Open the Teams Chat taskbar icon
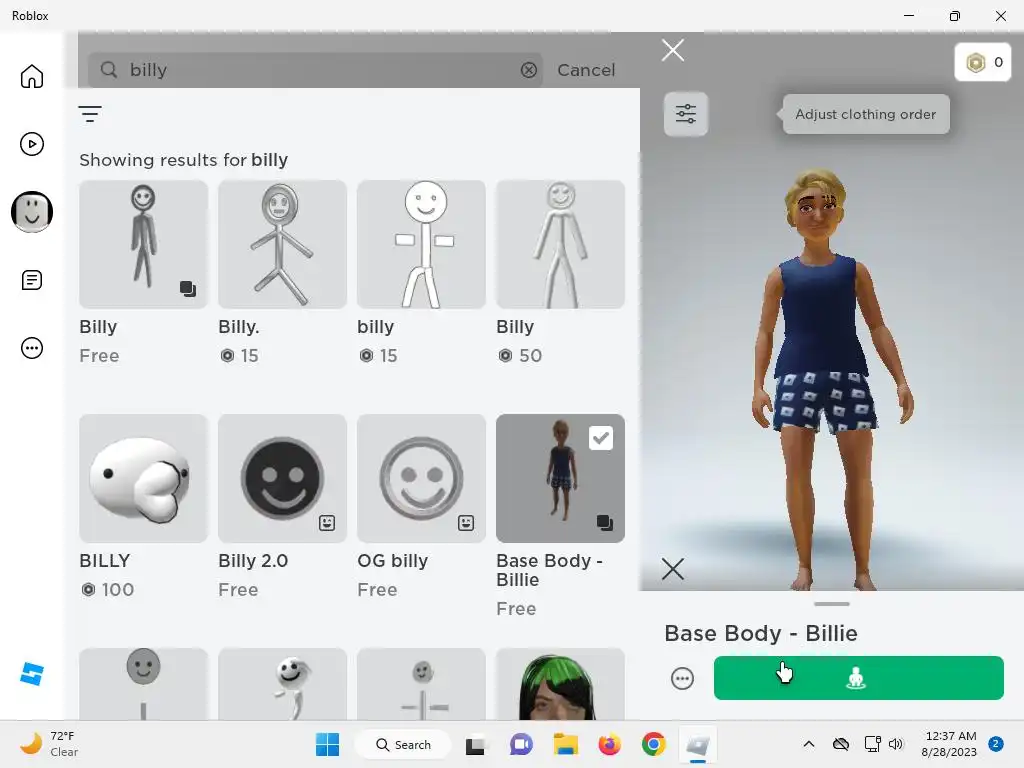The height and width of the screenshot is (768, 1024). 521,744
